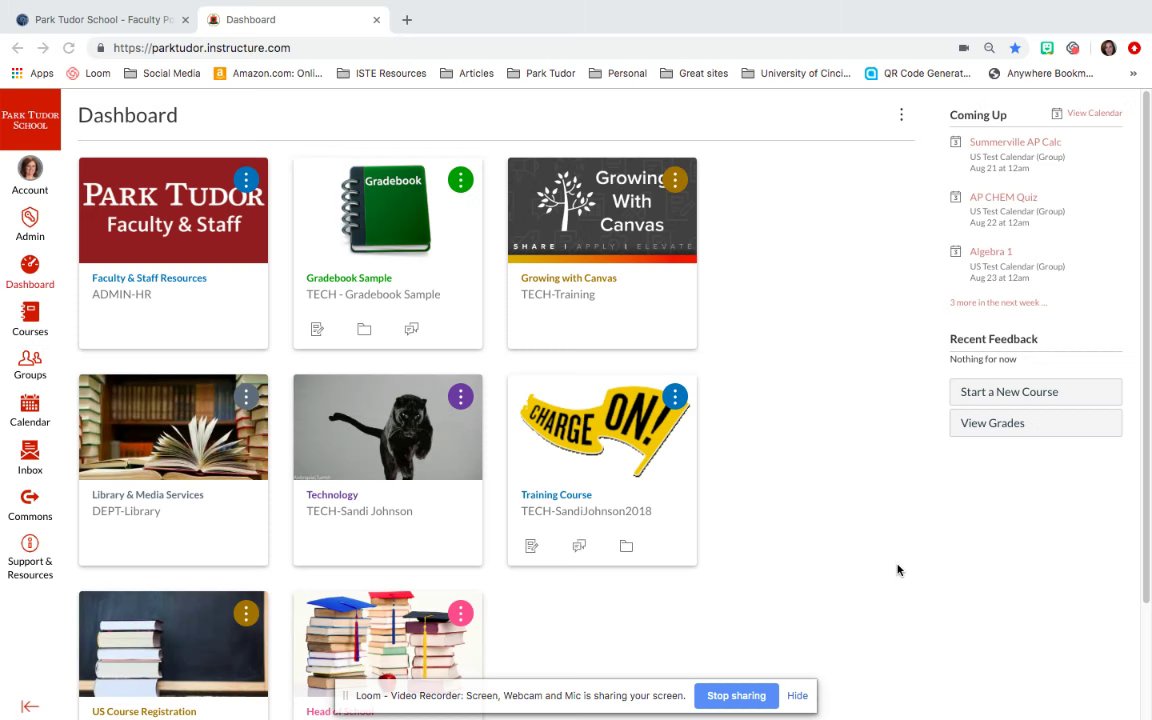The height and width of the screenshot is (720, 1152).
Task: Click the browser zoom magnifier icon
Action: (990, 48)
